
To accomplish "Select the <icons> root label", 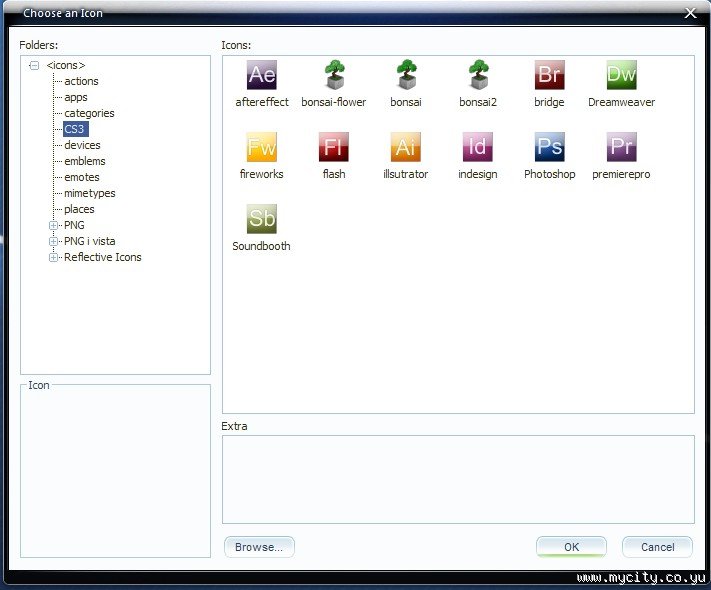I will (x=66, y=65).
